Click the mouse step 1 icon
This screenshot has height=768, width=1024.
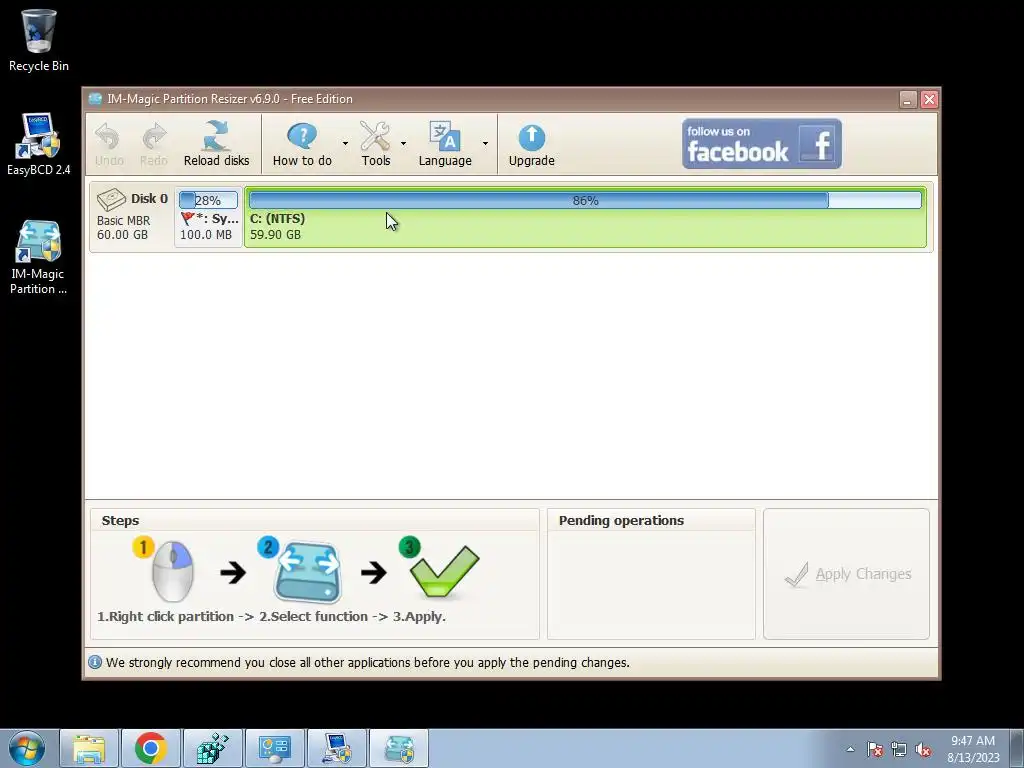tap(171, 571)
